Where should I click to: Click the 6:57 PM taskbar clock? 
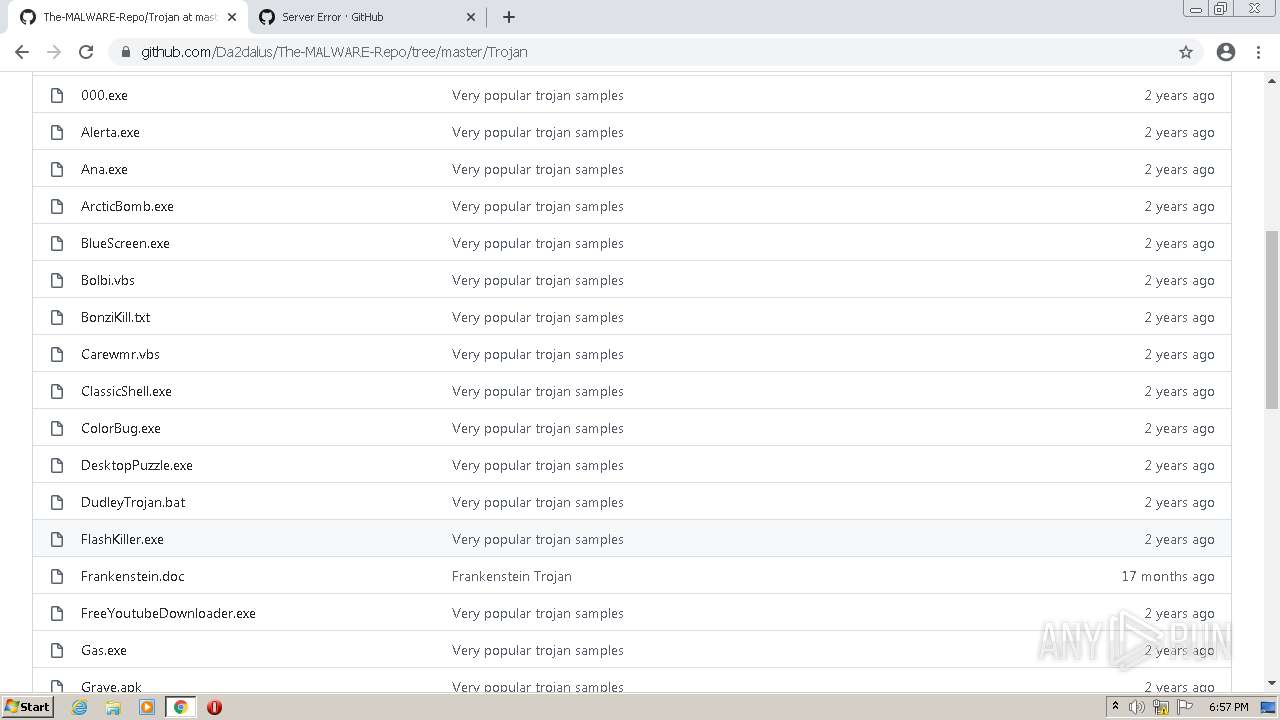coord(1228,707)
